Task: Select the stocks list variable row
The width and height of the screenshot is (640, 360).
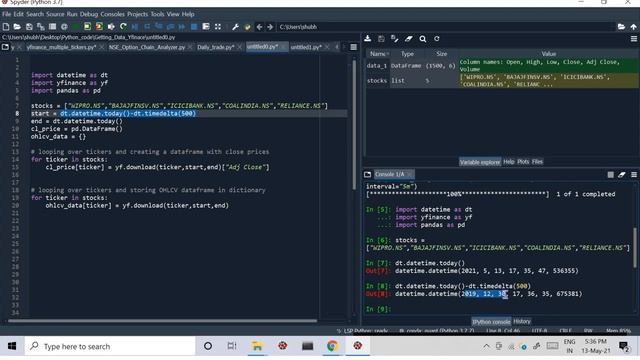Action: (502, 81)
